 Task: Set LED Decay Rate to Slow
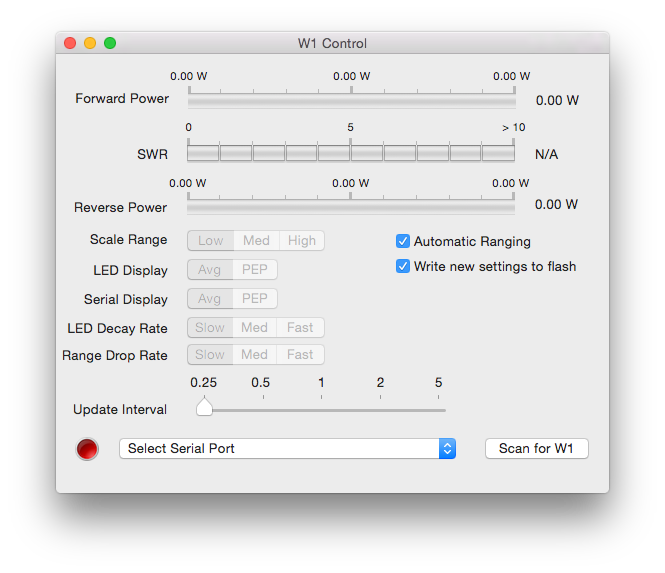tap(210, 327)
